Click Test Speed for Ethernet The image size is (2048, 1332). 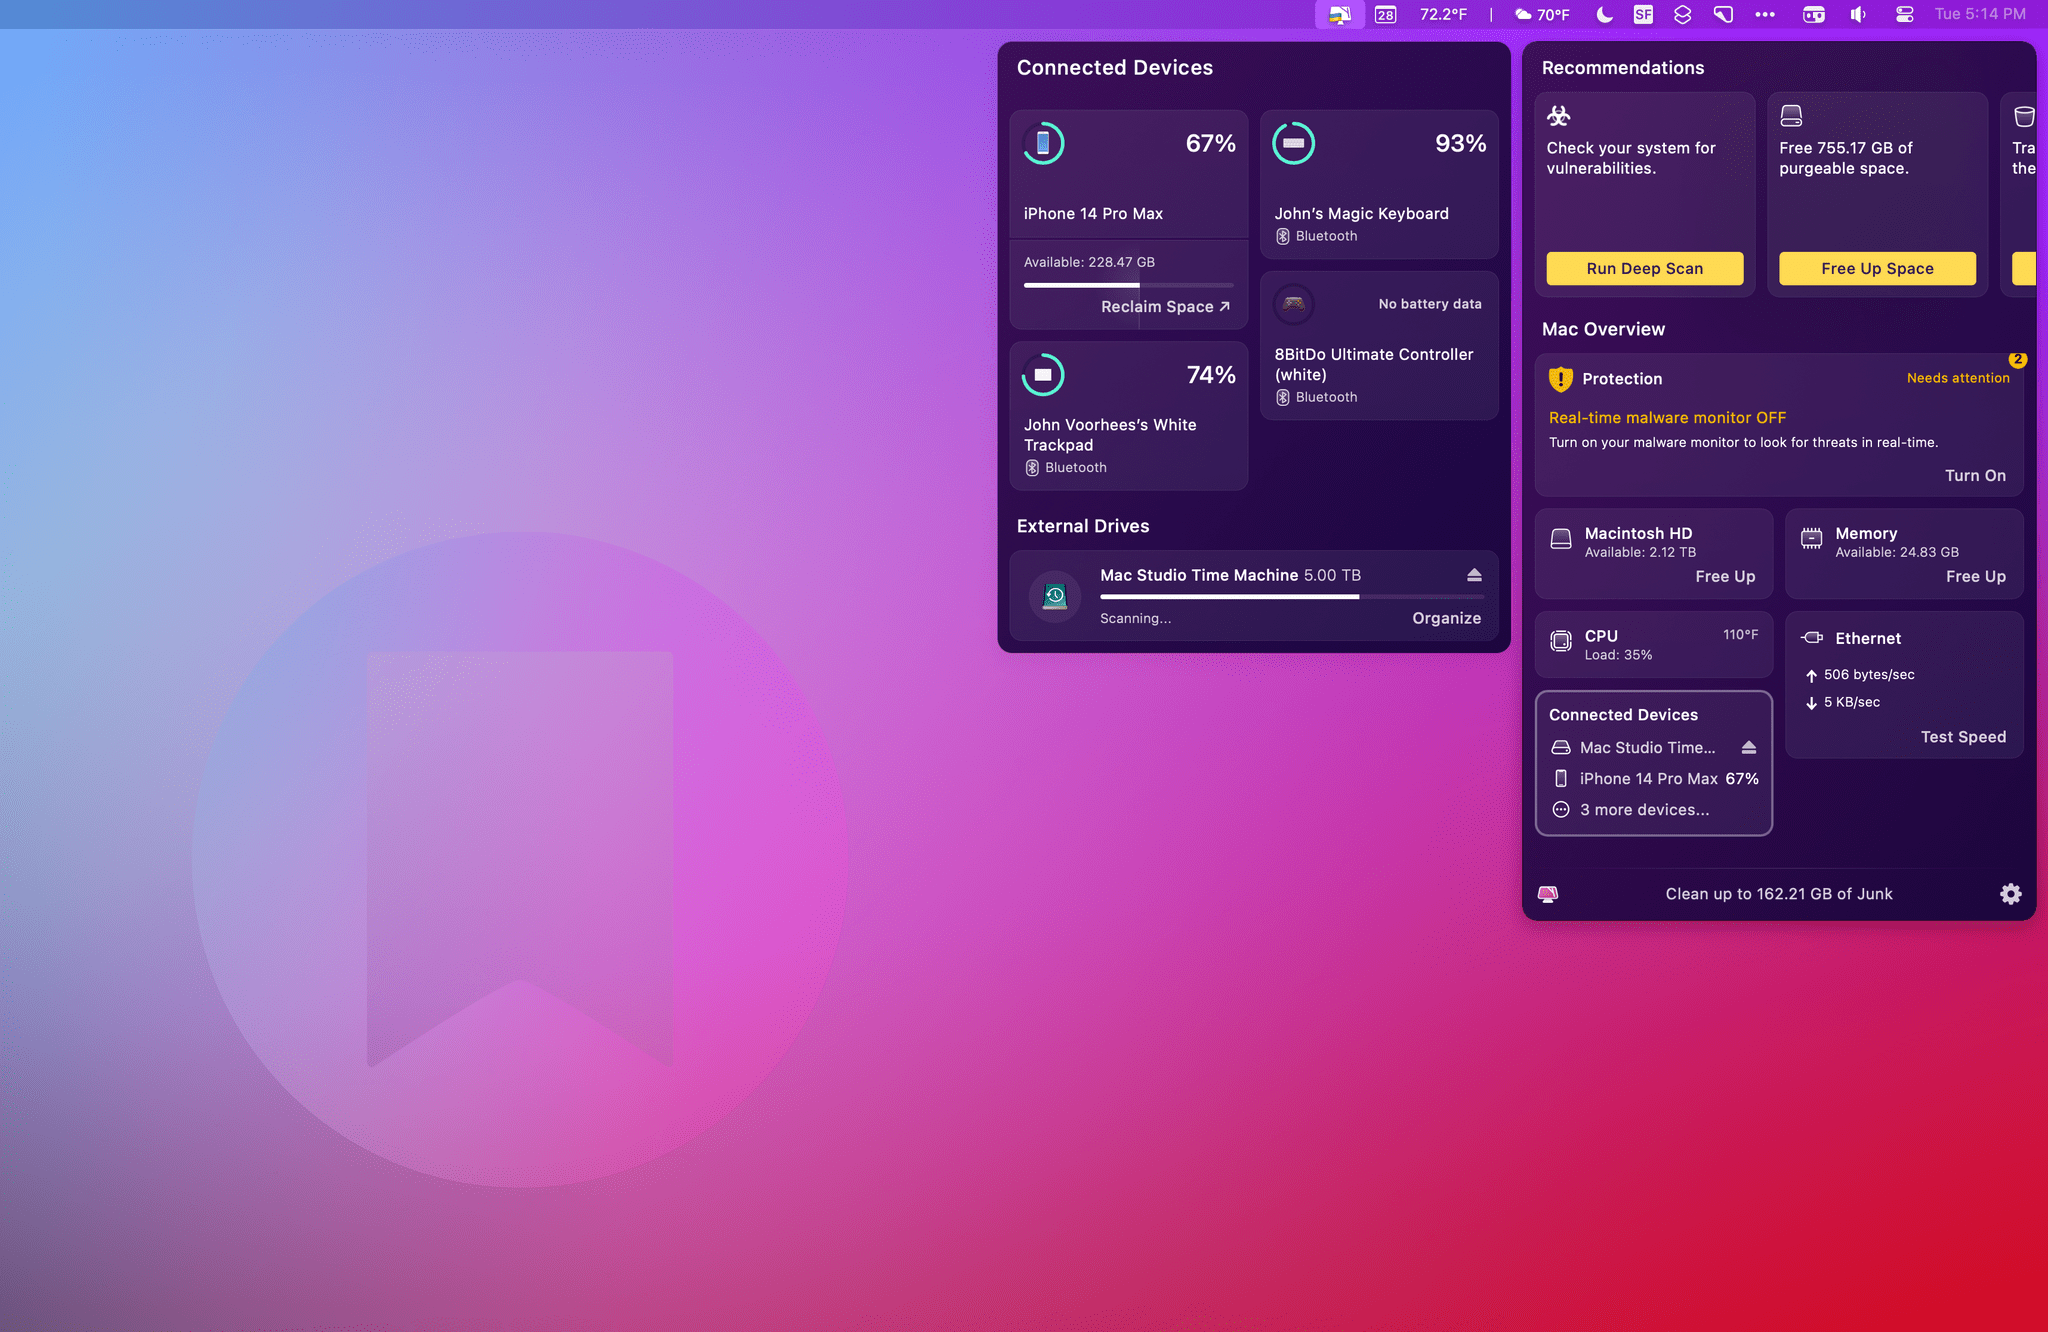[1963, 737]
